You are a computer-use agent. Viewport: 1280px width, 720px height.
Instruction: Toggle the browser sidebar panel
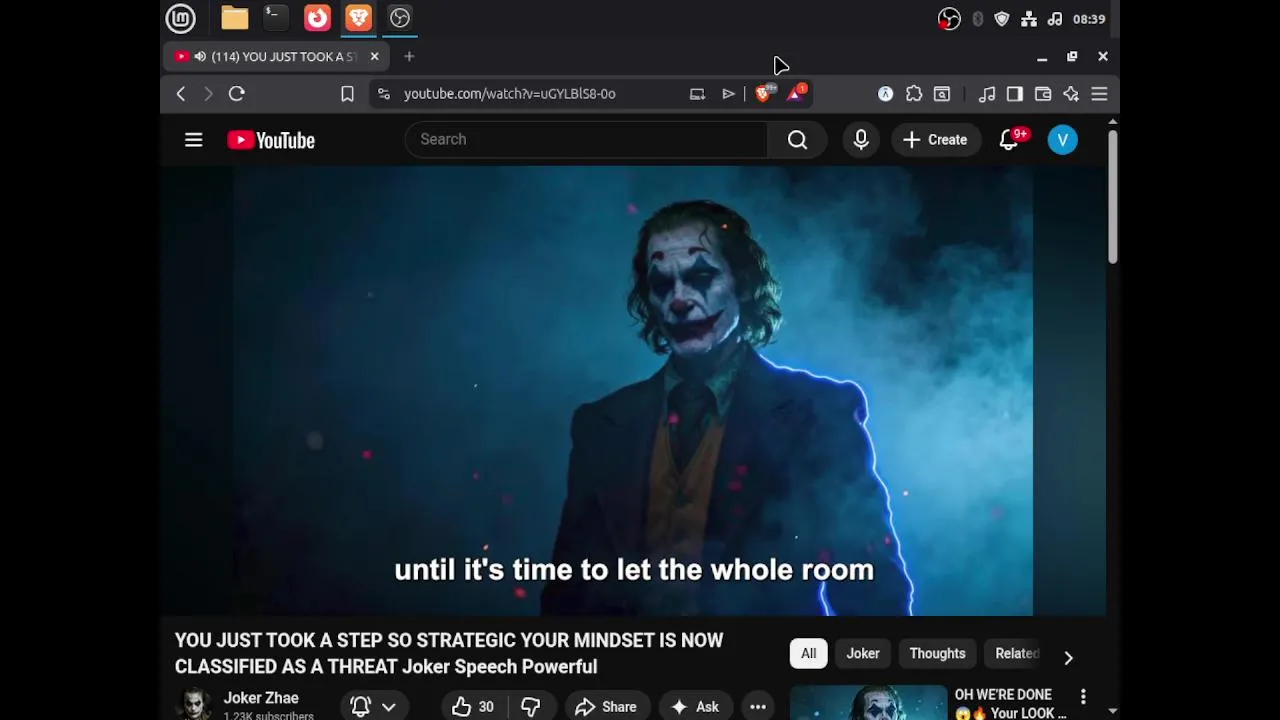click(1015, 94)
